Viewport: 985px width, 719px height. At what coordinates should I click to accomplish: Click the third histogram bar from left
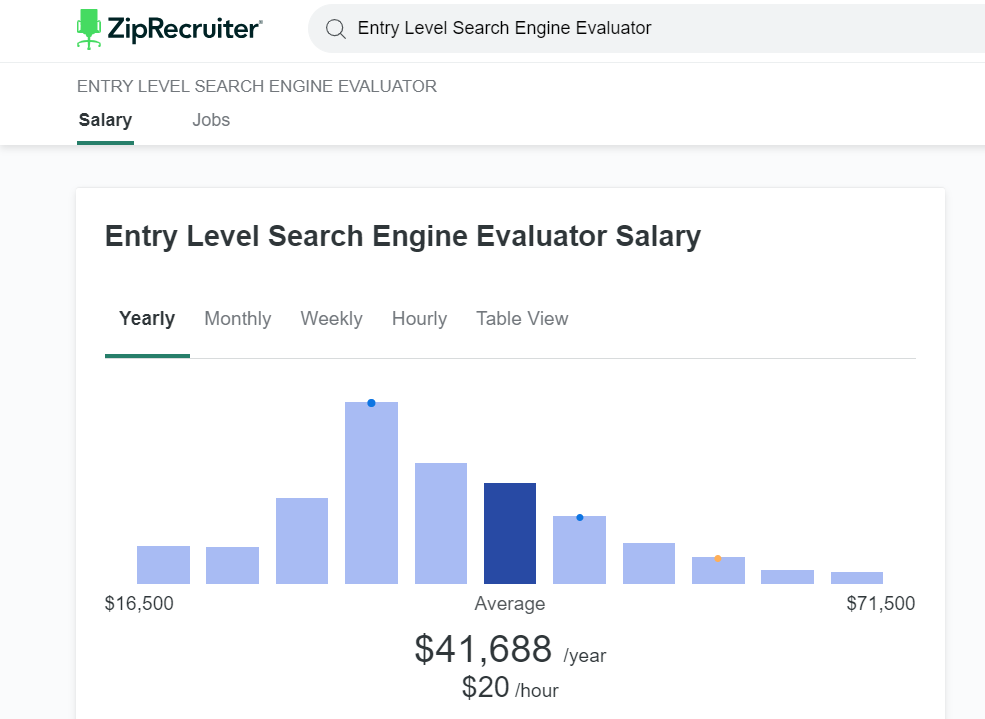[x=302, y=541]
